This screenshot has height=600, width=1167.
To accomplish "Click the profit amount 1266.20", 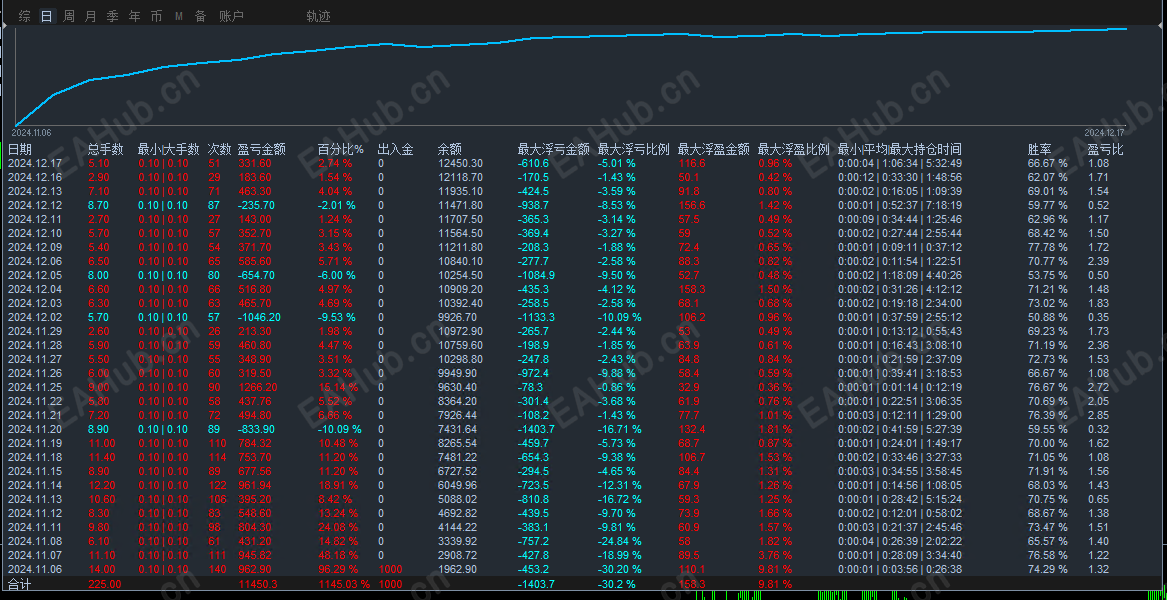I will (x=258, y=387).
